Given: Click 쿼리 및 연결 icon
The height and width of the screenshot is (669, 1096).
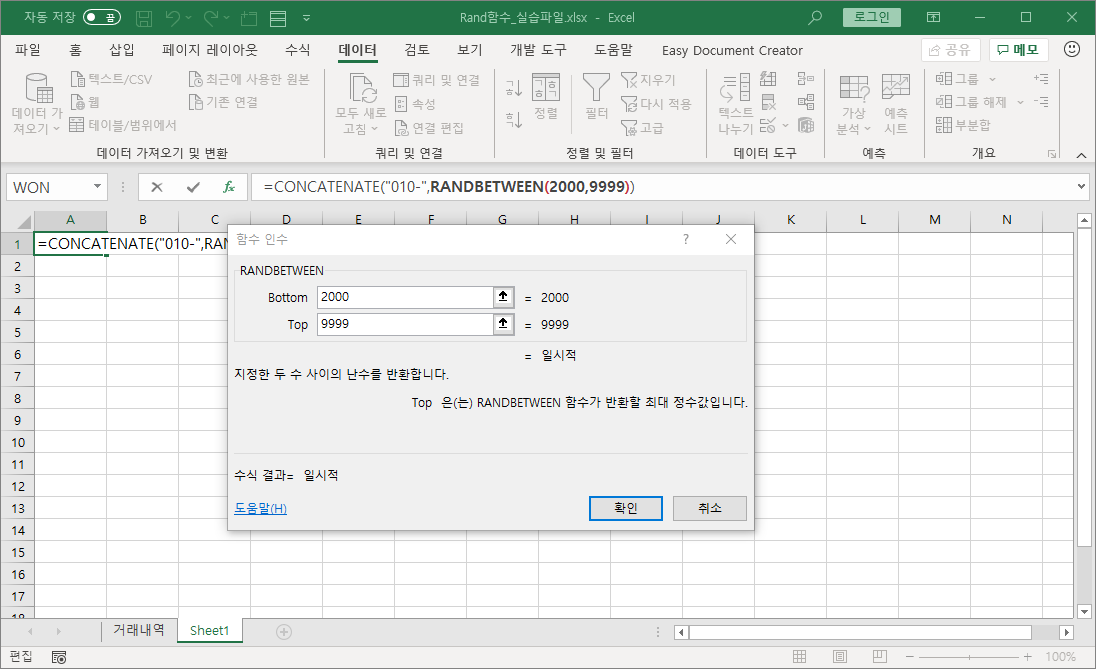Looking at the screenshot, I should pos(401,80).
